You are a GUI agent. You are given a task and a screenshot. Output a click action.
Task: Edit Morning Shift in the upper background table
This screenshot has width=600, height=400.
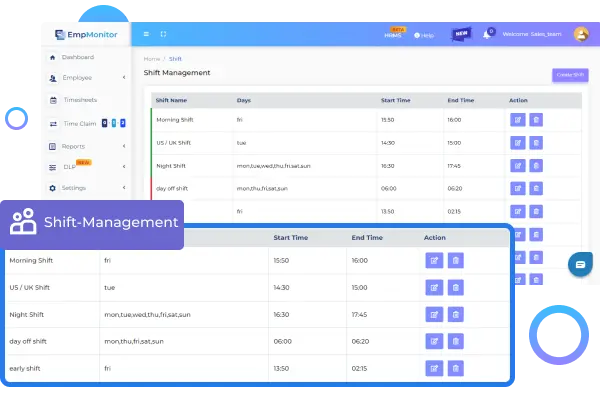pos(517,119)
